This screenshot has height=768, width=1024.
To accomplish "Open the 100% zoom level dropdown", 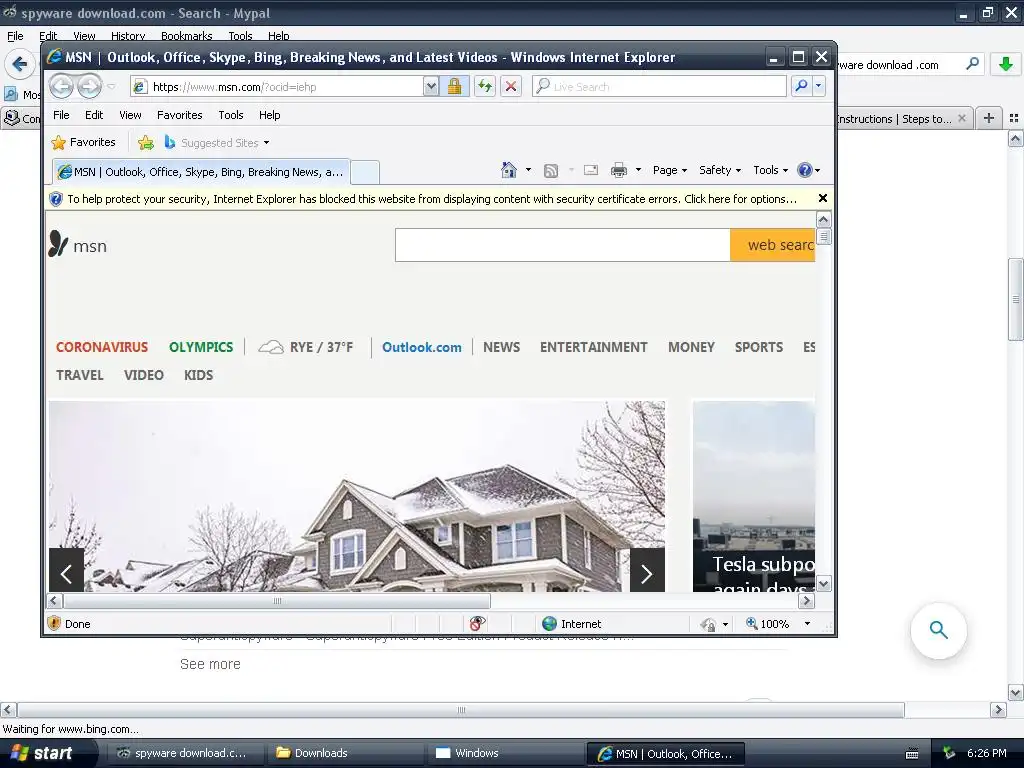I will click(808, 624).
